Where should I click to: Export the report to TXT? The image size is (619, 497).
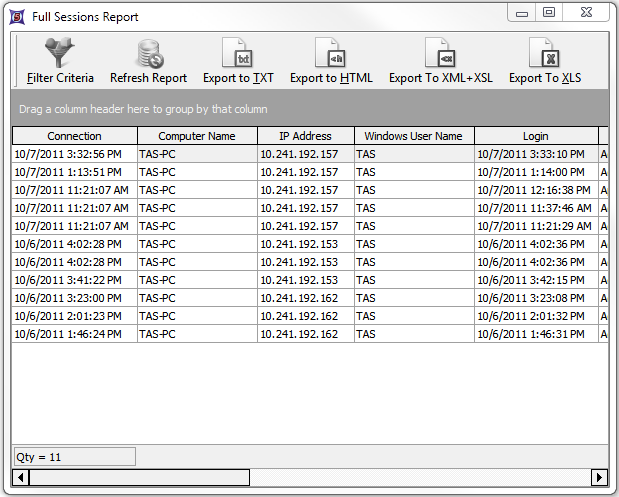coord(238,52)
